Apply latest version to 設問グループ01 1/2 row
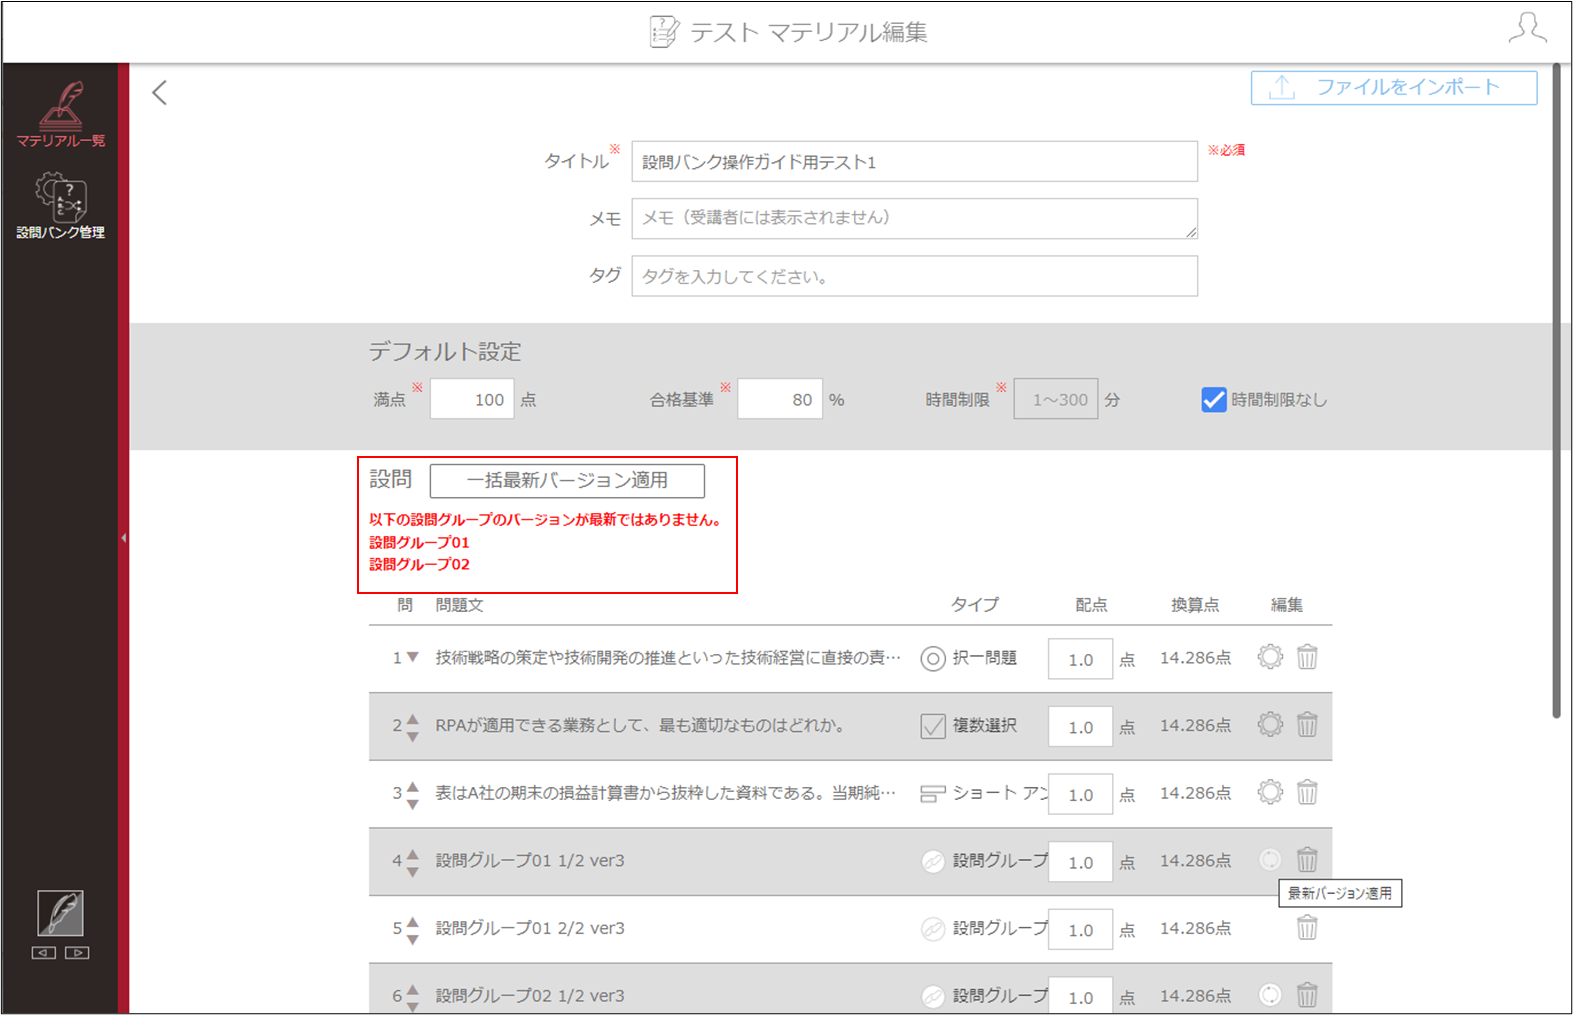The width and height of the screenshot is (1573, 1015). (x=1270, y=859)
